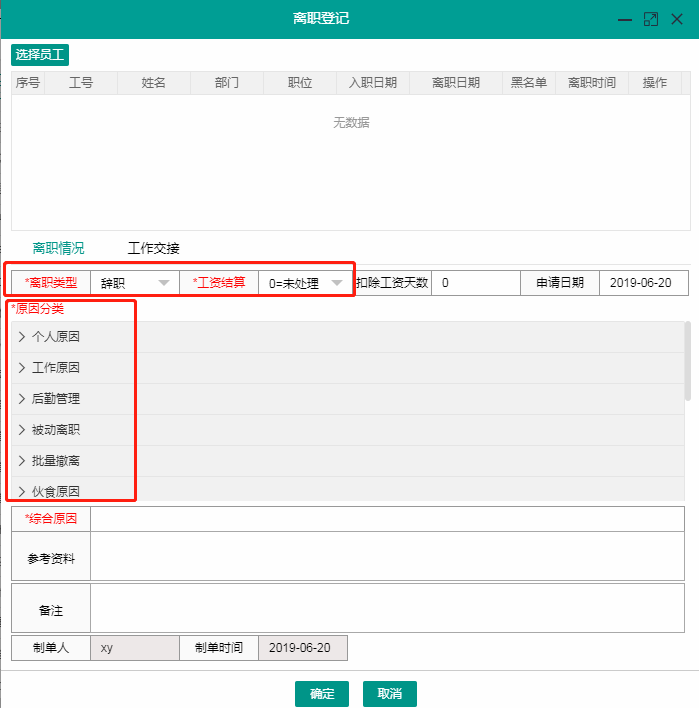Click into the 备注 text area
The width and height of the screenshot is (699, 708).
(387, 609)
